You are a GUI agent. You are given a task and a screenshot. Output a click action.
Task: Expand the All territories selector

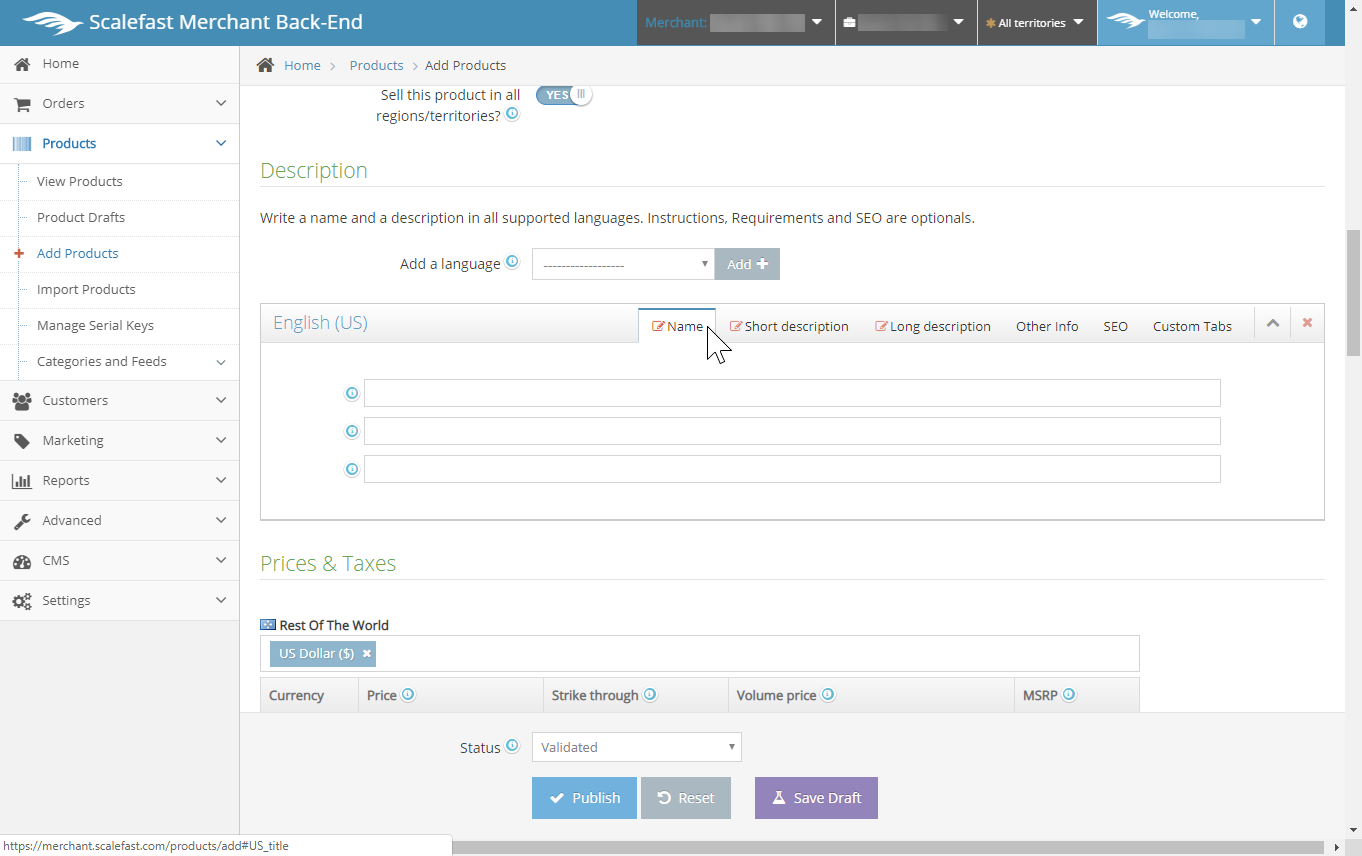coord(1036,22)
